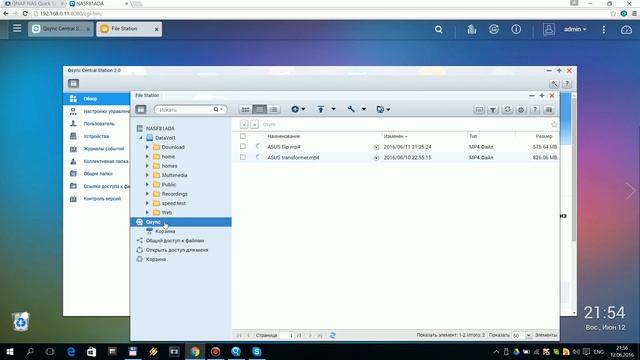Switch File Station to list view
This screenshot has width=640, height=360.
pyautogui.click(x=260, y=109)
